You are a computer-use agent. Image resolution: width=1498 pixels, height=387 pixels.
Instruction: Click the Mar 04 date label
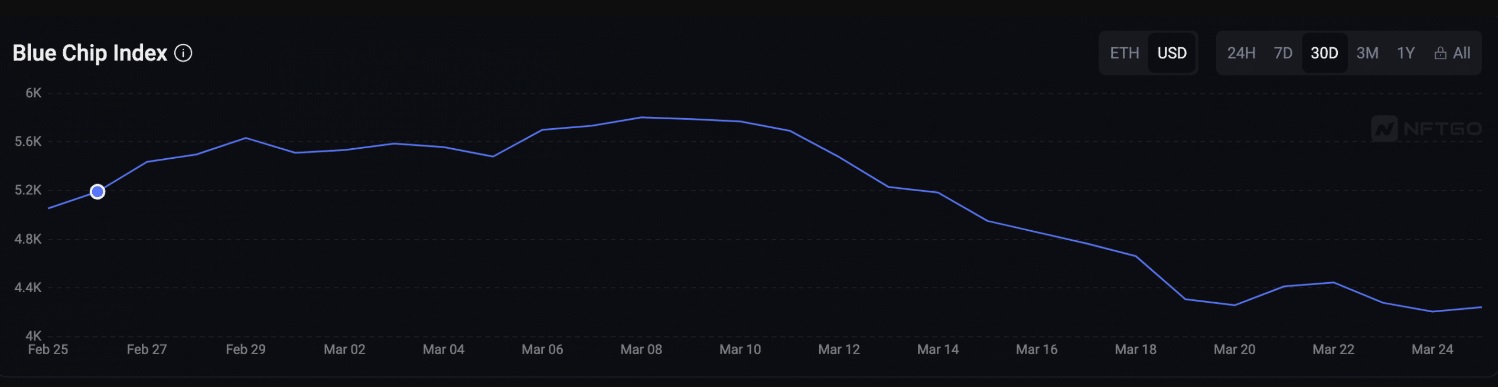click(x=443, y=349)
